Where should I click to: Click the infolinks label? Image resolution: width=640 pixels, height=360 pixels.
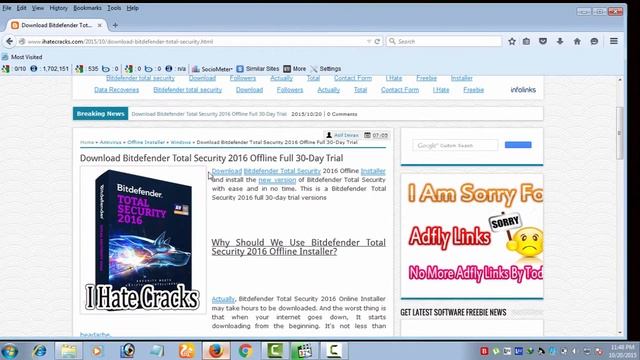[x=523, y=90]
